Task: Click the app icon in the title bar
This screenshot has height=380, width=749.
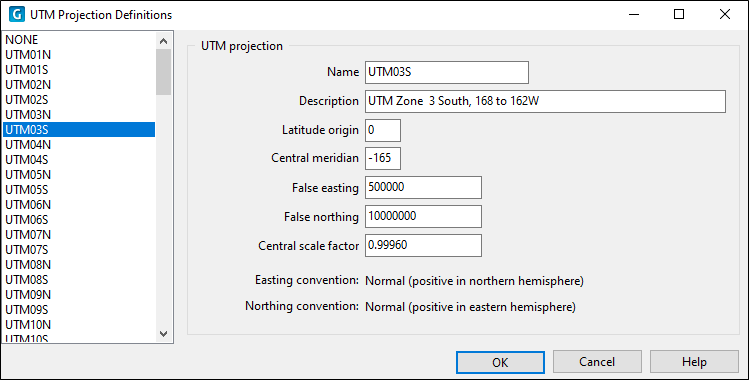Action: [17, 14]
